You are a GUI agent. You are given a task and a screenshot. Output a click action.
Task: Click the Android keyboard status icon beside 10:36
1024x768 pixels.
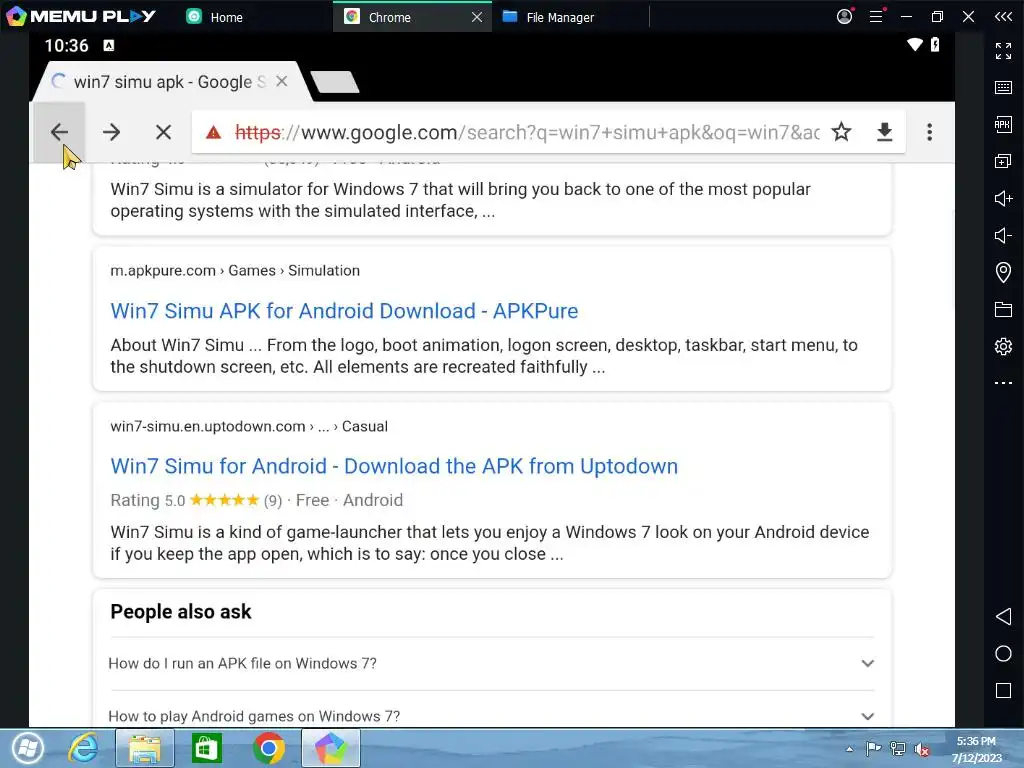point(109,45)
